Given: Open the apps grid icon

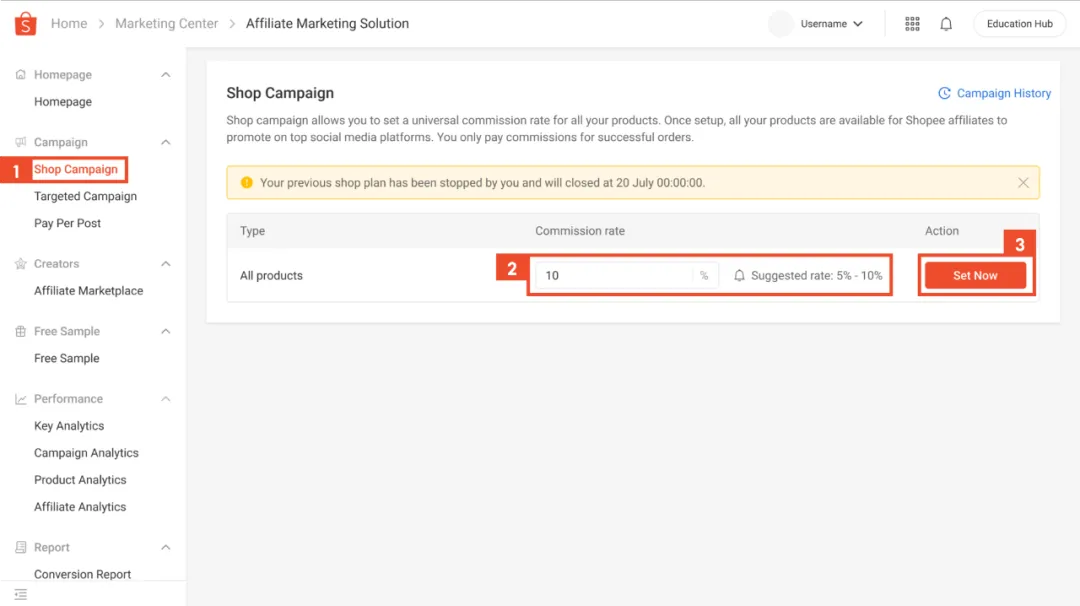Looking at the screenshot, I should (x=912, y=24).
